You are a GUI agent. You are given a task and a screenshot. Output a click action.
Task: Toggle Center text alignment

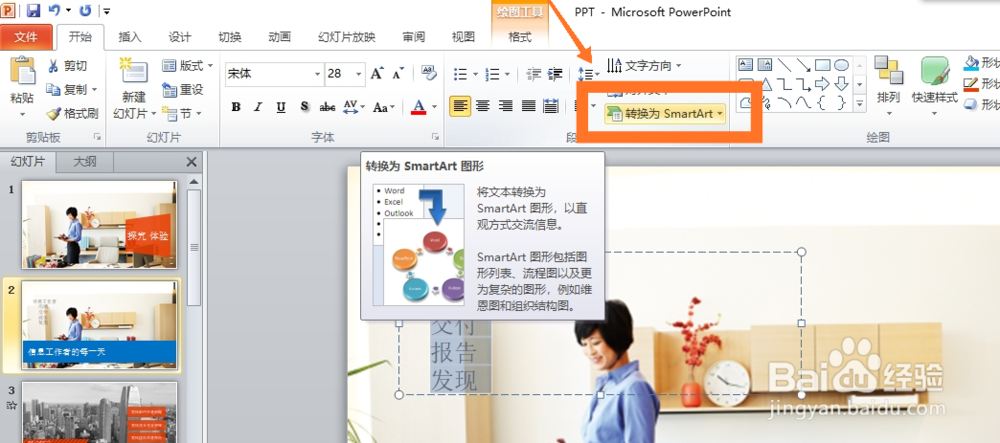[483, 106]
